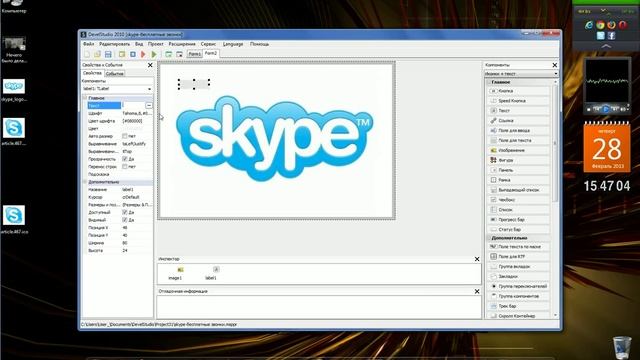Pick the Панель component

click(x=518, y=170)
